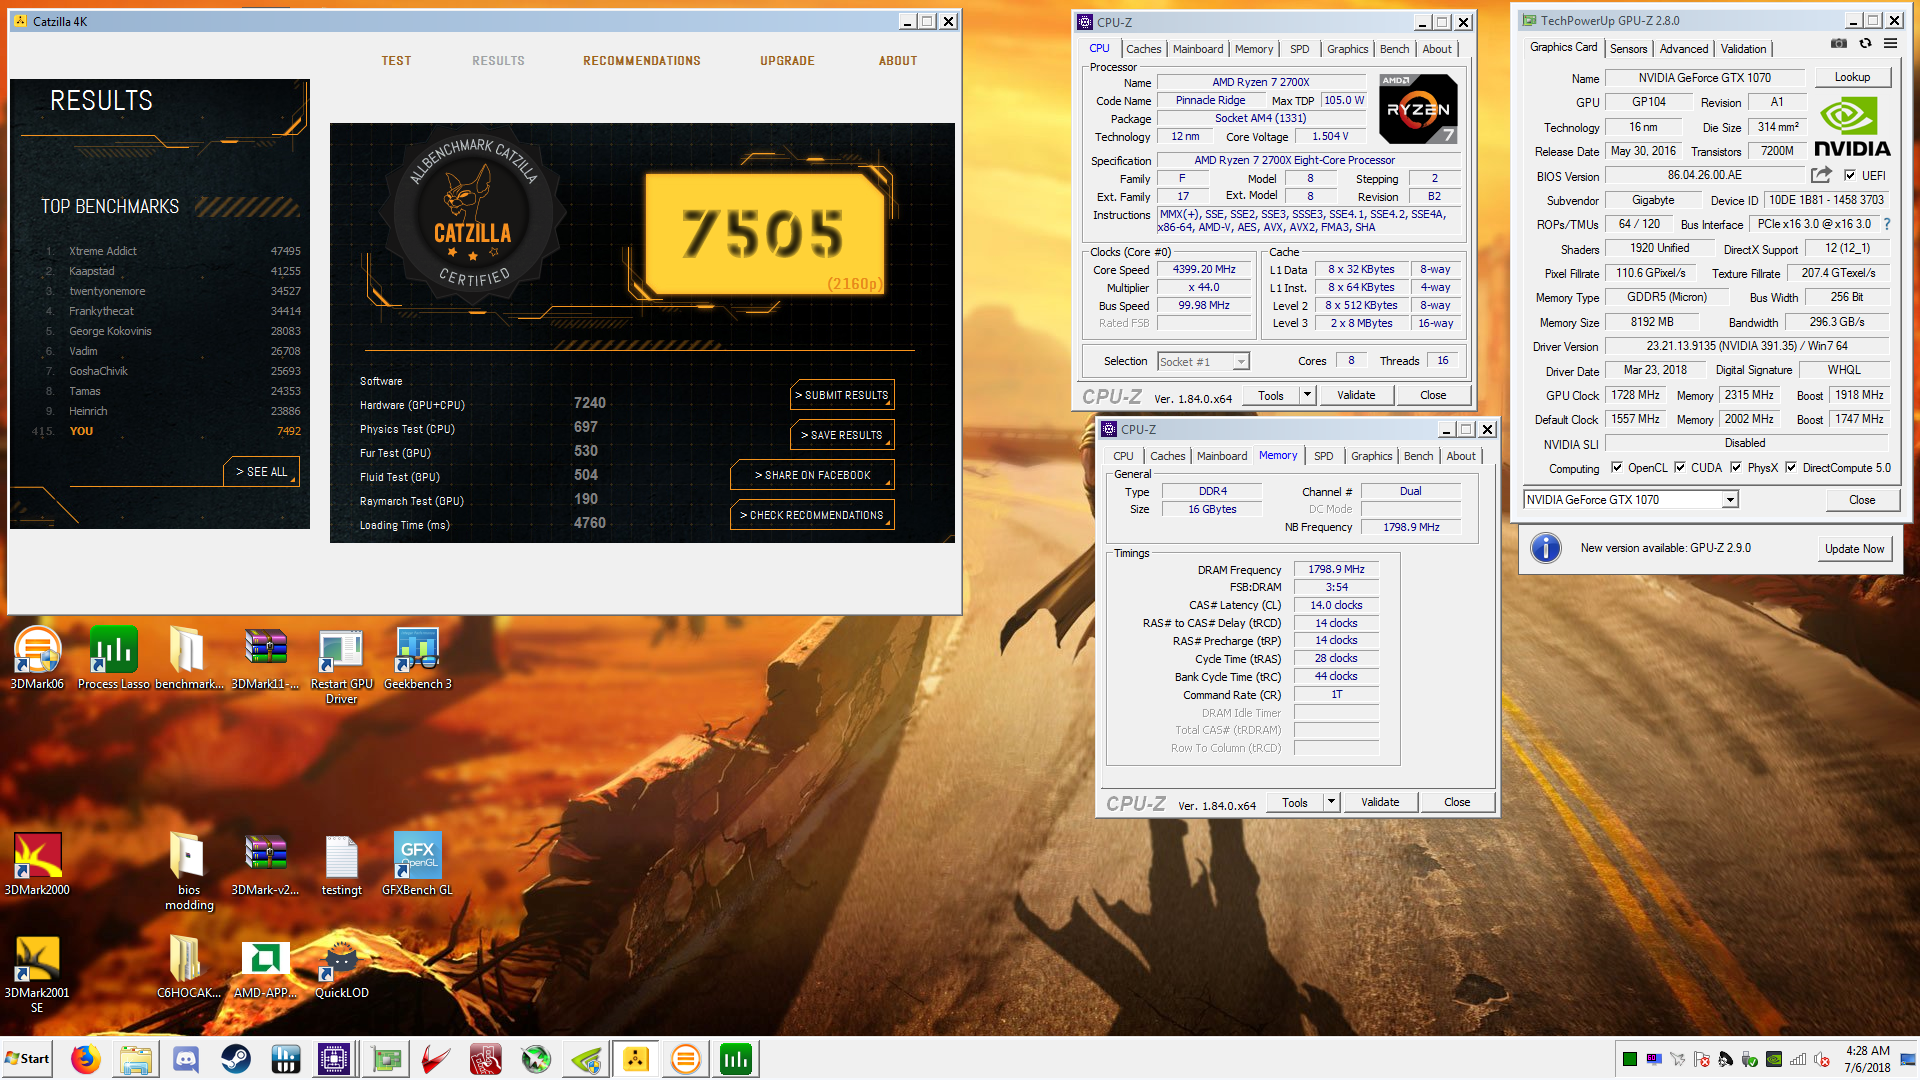Viewport: 1920px width, 1080px height.
Task: Click SEE ALL top benchmarks button
Action: (261, 472)
